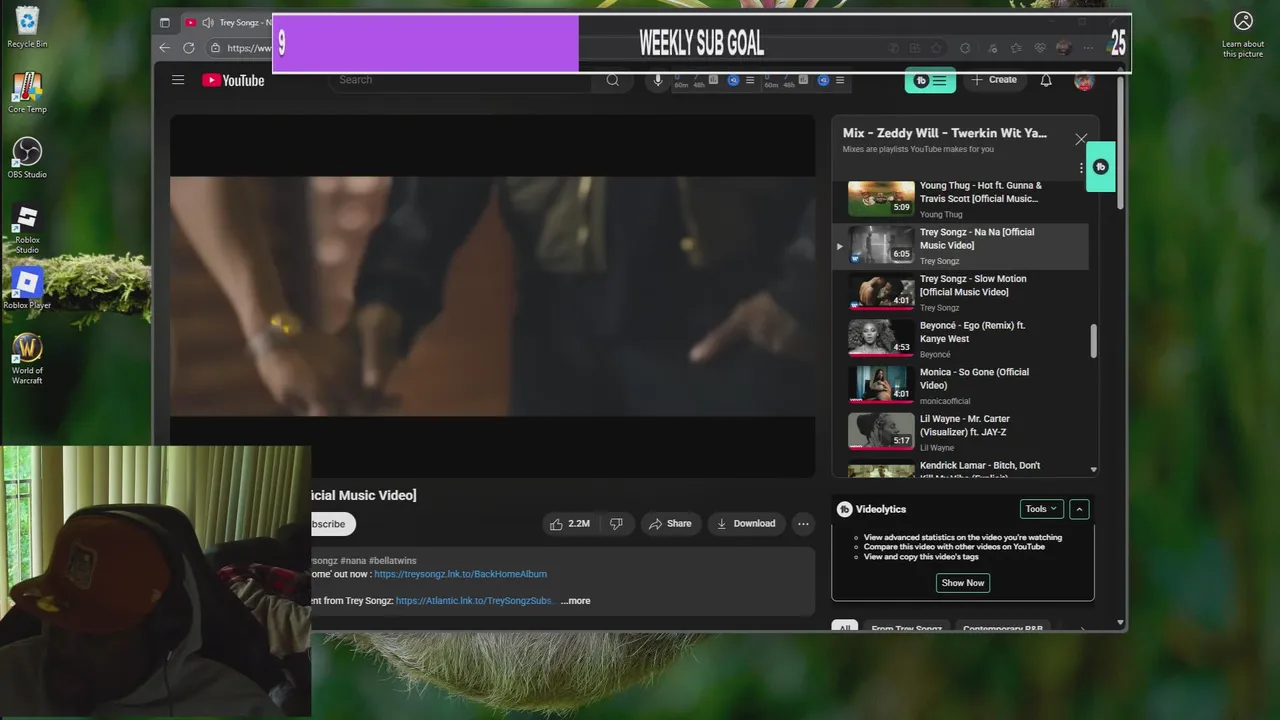Launch Roblox Player desktop shortcut
This screenshot has width=1280, height=720.
(27, 288)
